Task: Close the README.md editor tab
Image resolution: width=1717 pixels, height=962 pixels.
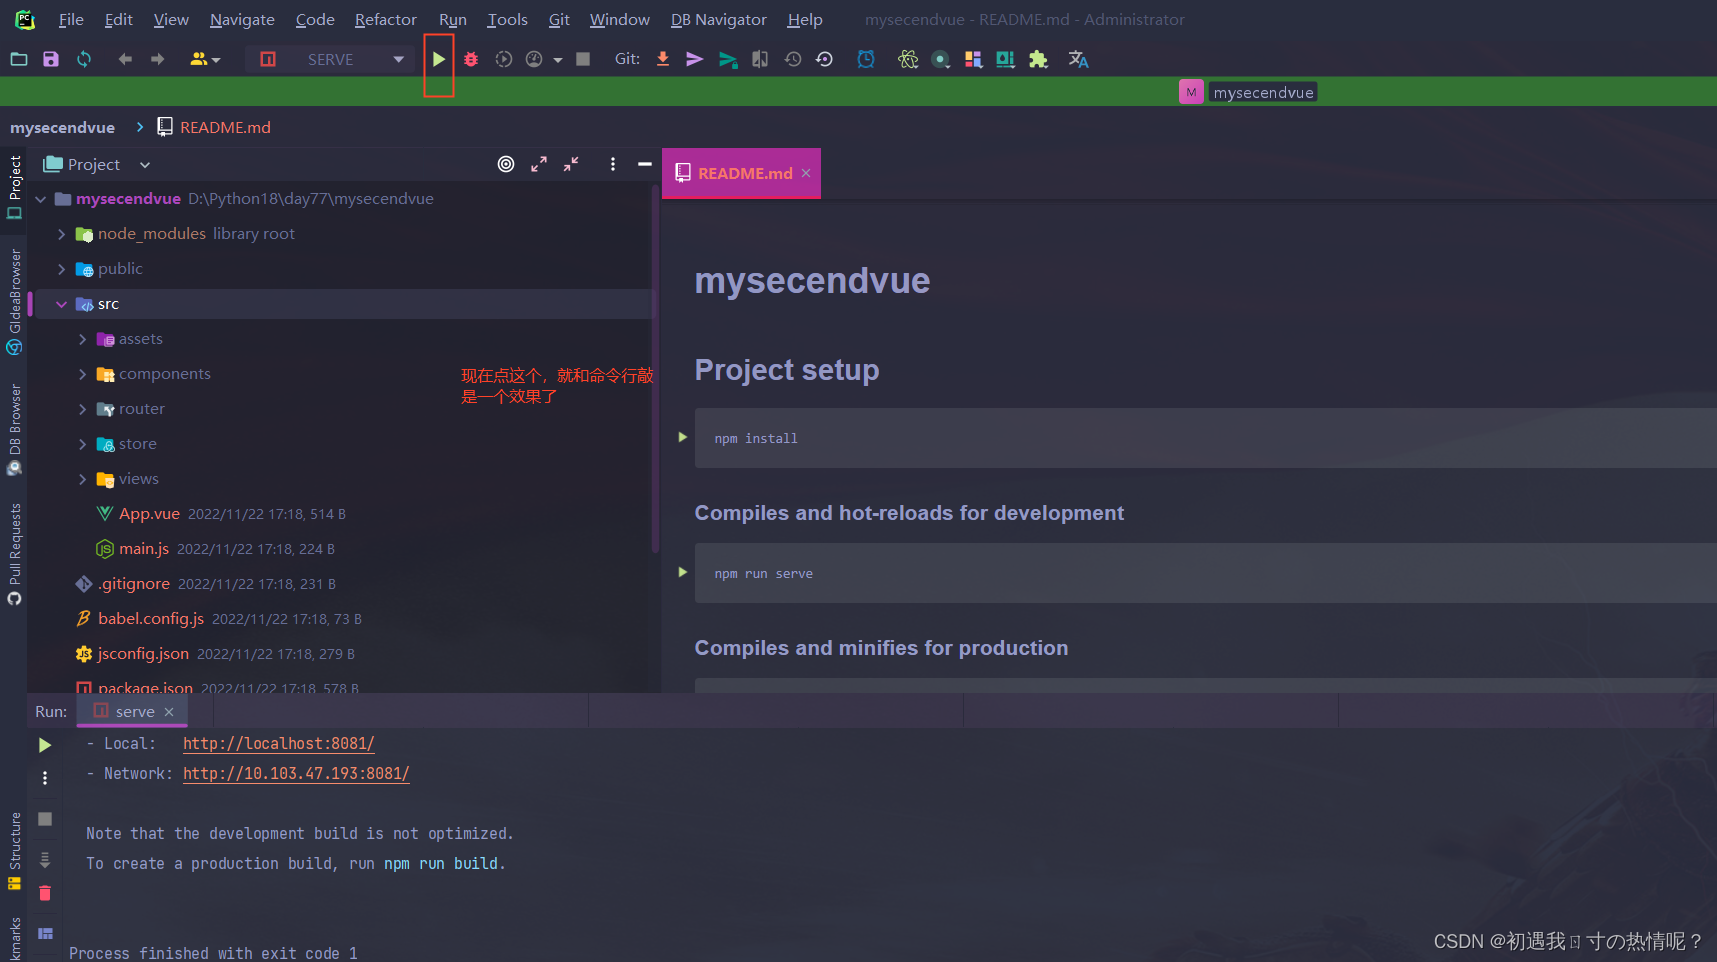Action: (806, 174)
